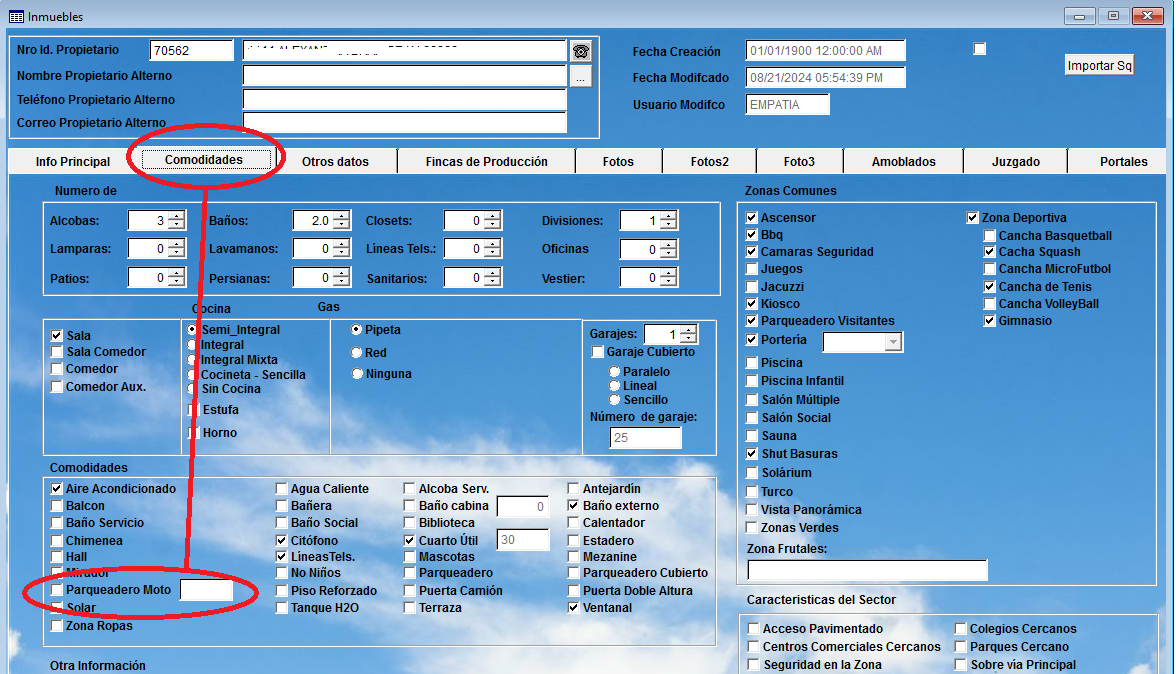Check the Horno checkbox
This screenshot has width=1176, height=674.
pyautogui.click(x=193, y=433)
